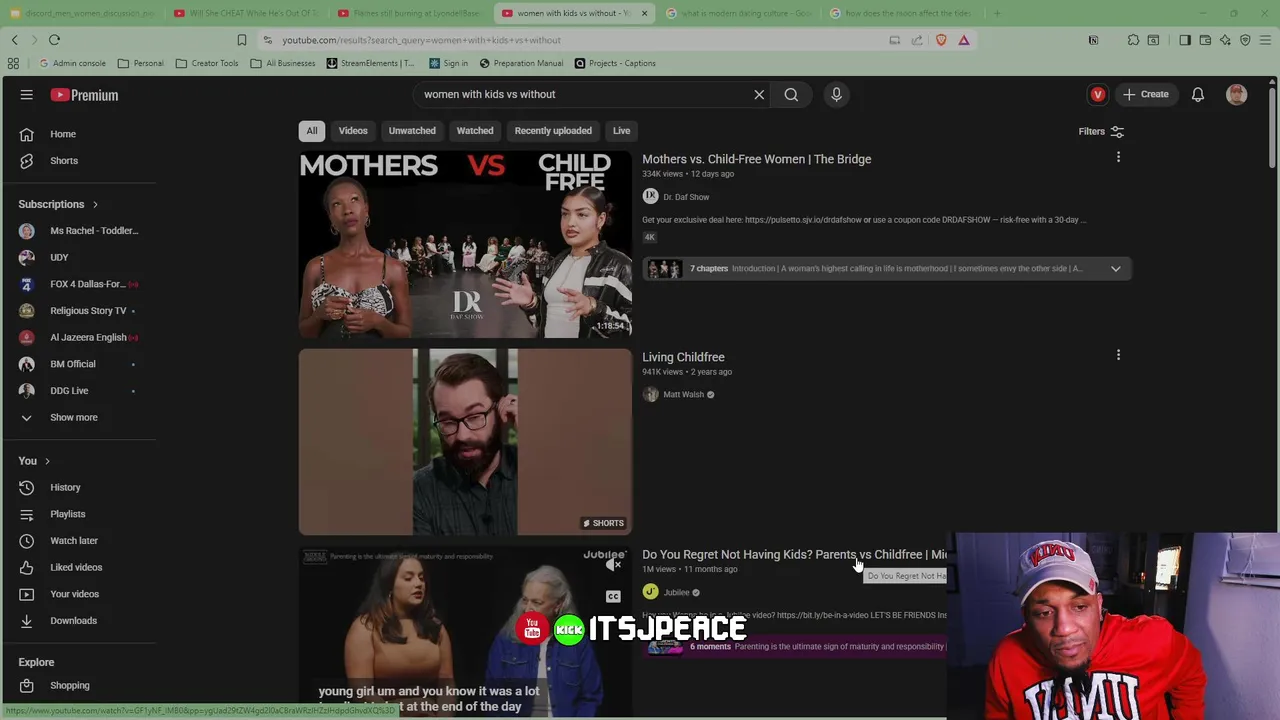Click the Create button
The image size is (1280, 720).
pyautogui.click(x=1145, y=95)
